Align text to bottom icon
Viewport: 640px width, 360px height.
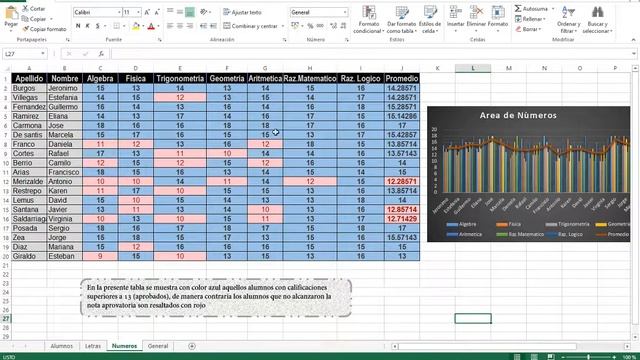[x=190, y=12]
